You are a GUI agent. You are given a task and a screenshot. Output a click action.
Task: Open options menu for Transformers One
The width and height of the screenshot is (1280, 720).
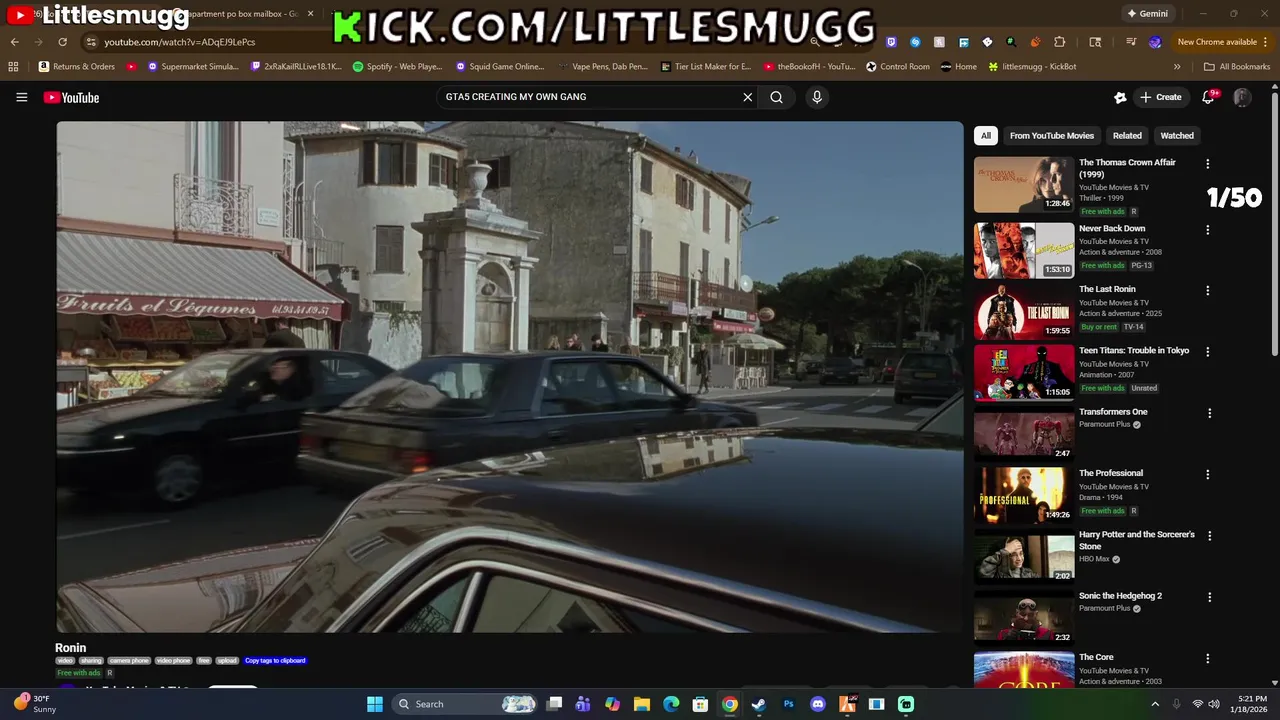tap(1208, 413)
